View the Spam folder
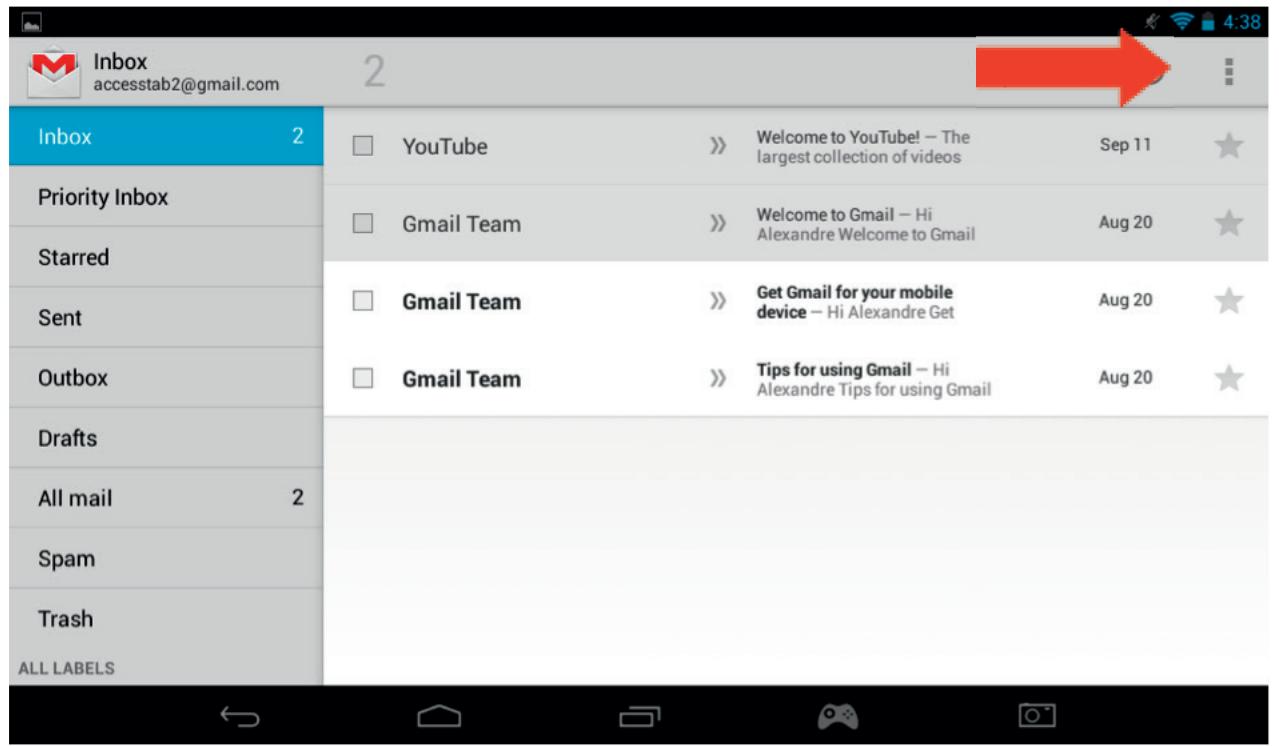Image resolution: width=1279 pixels, height=746 pixels. coord(165,558)
